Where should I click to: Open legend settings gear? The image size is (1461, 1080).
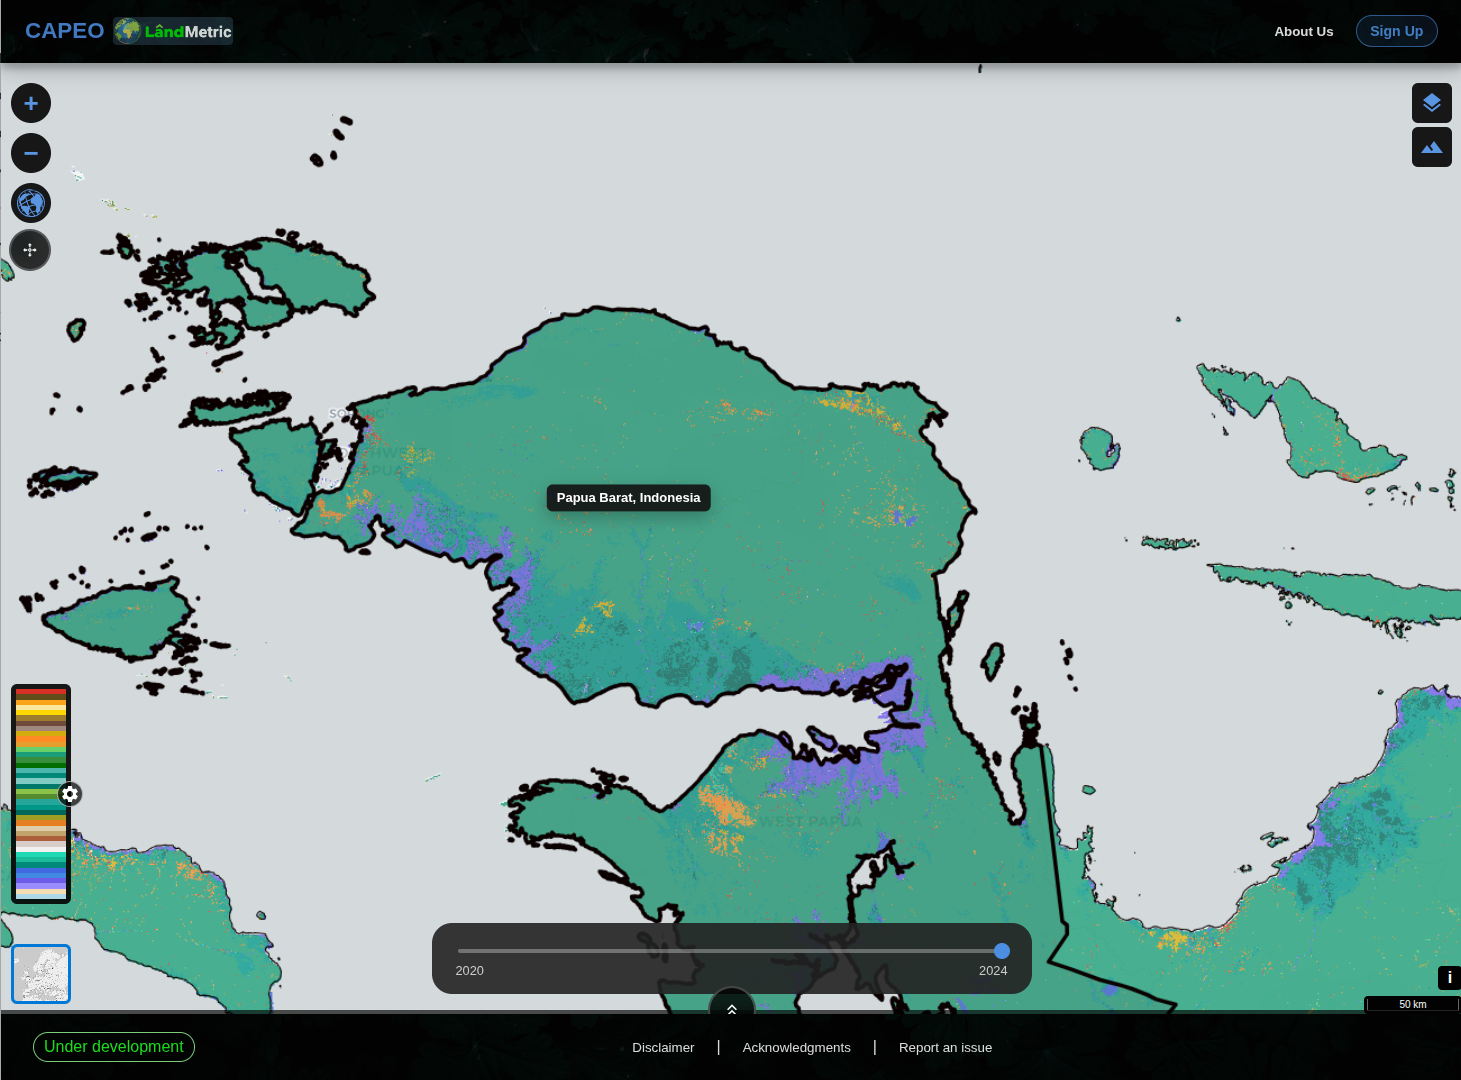(x=70, y=794)
